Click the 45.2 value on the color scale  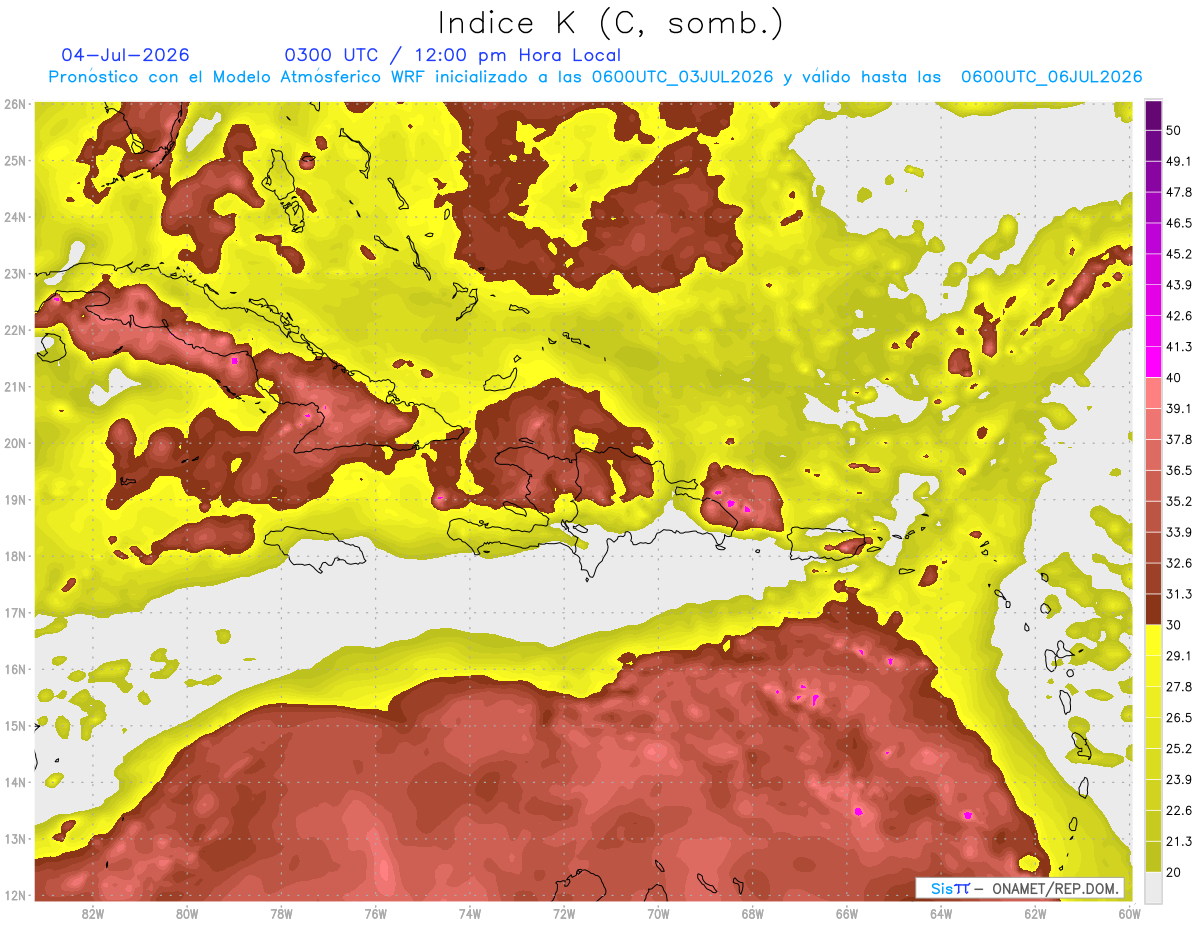pyautogui.click(x=1179, y=254)
